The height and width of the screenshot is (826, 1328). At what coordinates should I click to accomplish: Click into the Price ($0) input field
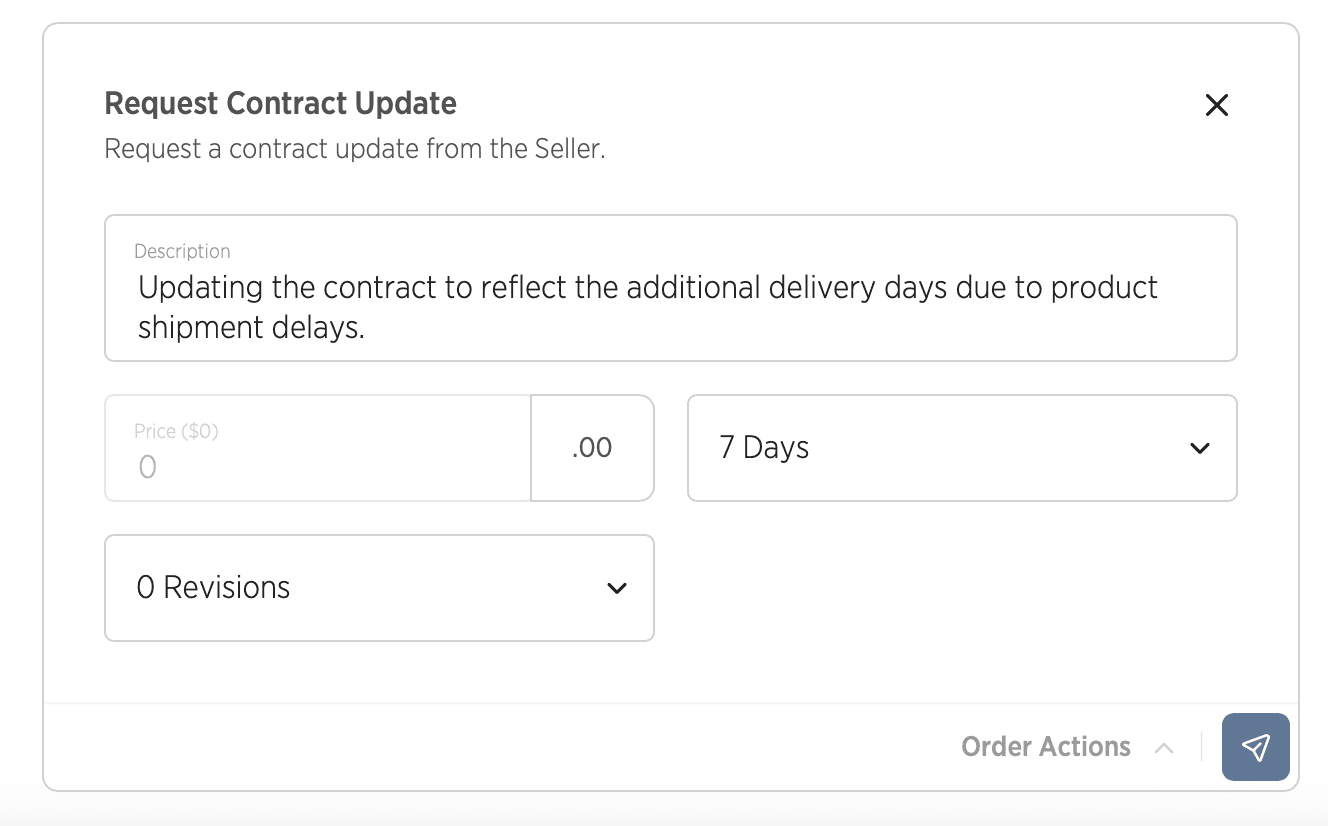(318, 448)
